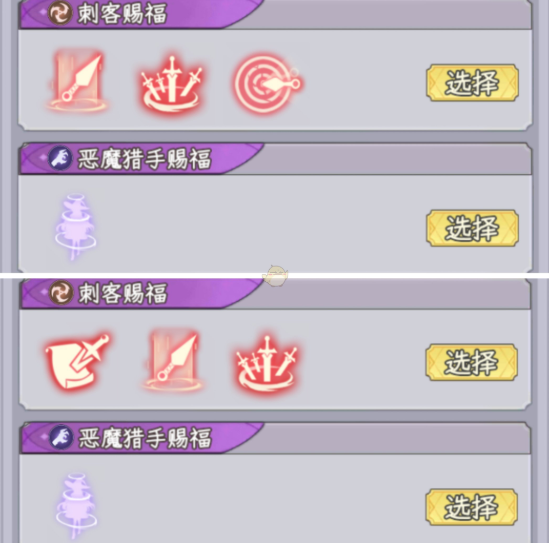The width and height of the screenshot is (549, 543).
Task: Open the topmost 刺客赐福 header banner
Action: point(276,14)
